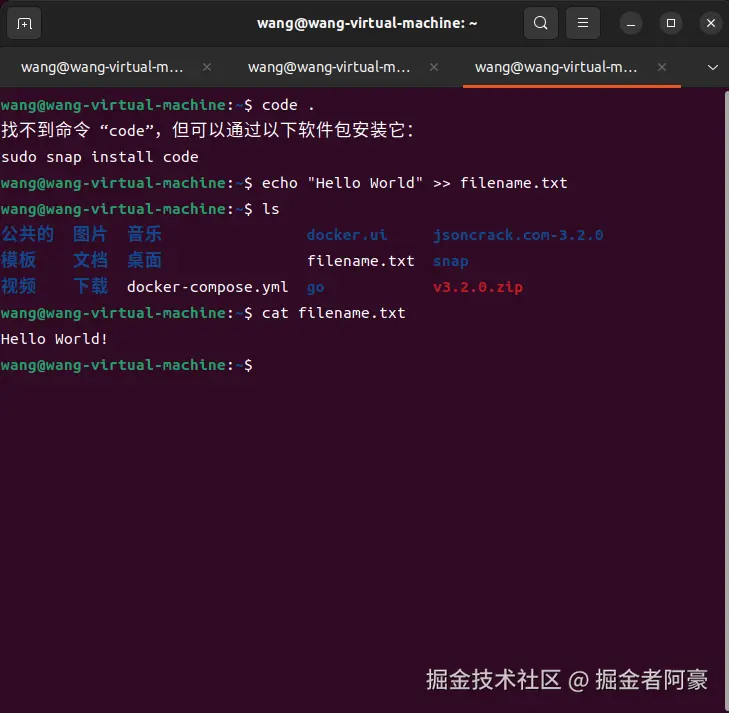Screen dimensions: 729x713
Task: Expand the tab list dropdown arrow
Action: (712, 68)
